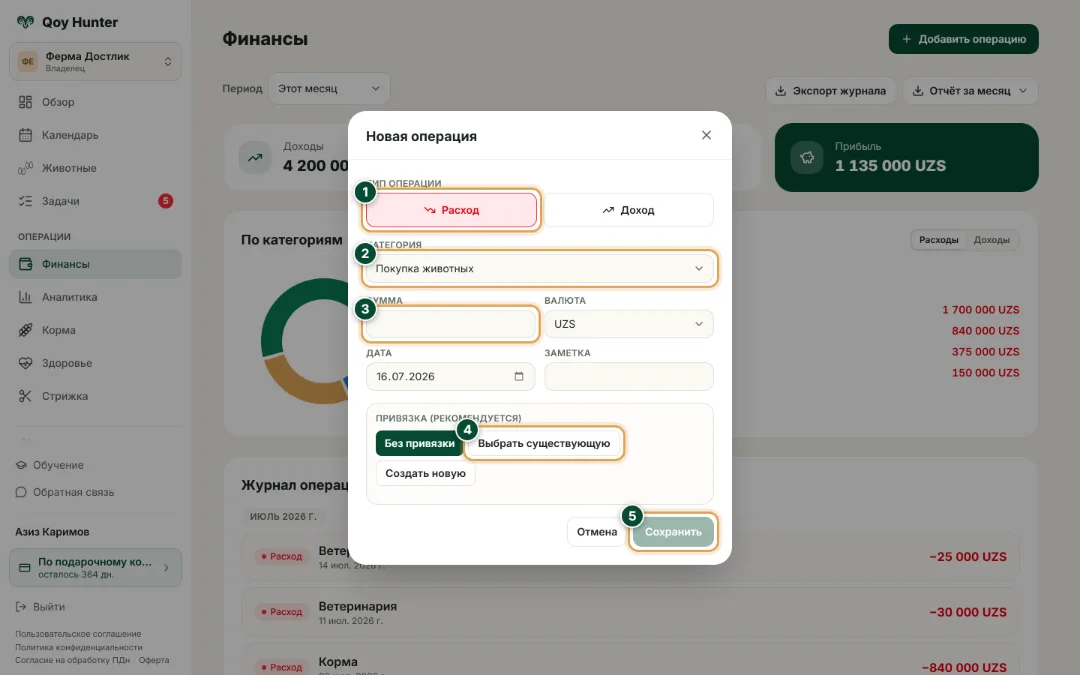The image size is (1080, 675).
Task: Go to Корма in sidebar
Action: pyautogui.click(x=95, y=330)
